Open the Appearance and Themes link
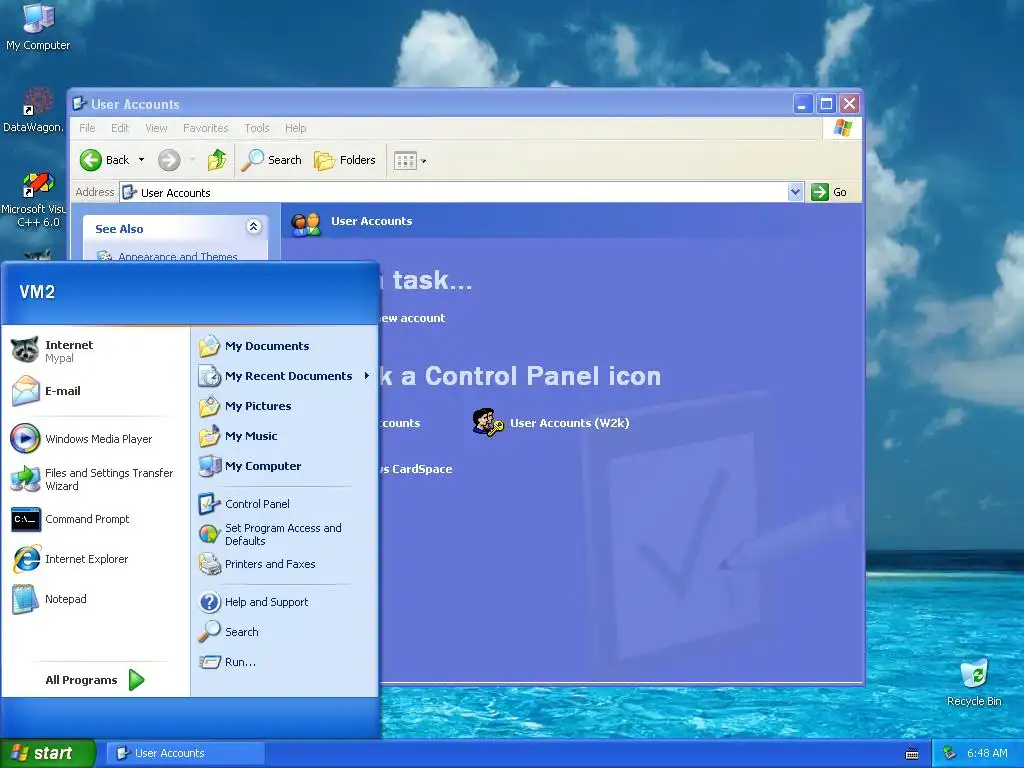1024x768 pixels. [x=178, y=256]
